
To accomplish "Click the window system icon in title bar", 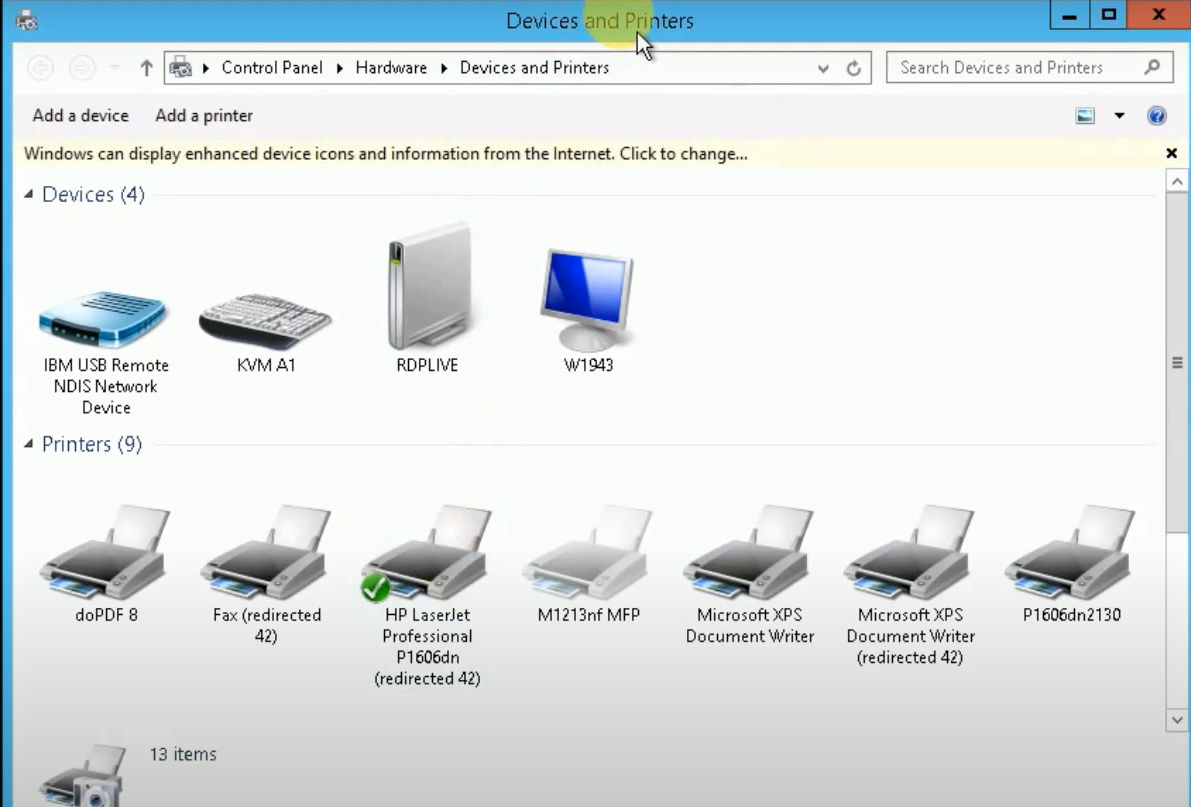I will coord(27,21).
